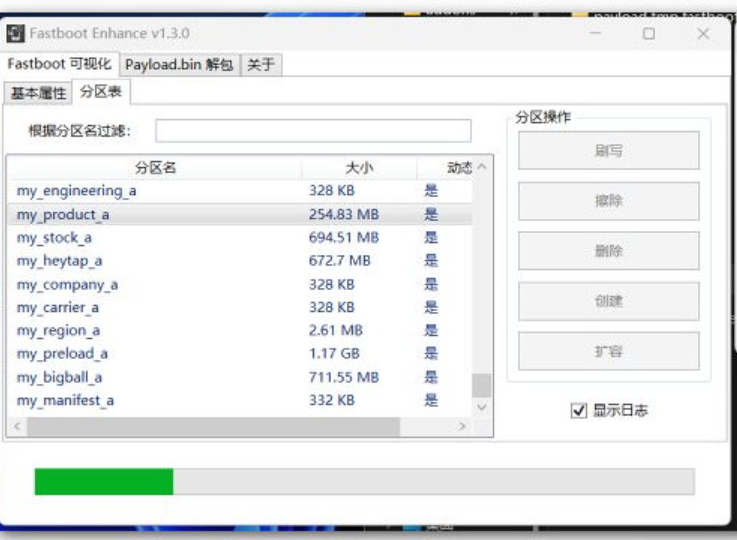Click the horizontal scrollbar left arrow

tap(17, 427)
